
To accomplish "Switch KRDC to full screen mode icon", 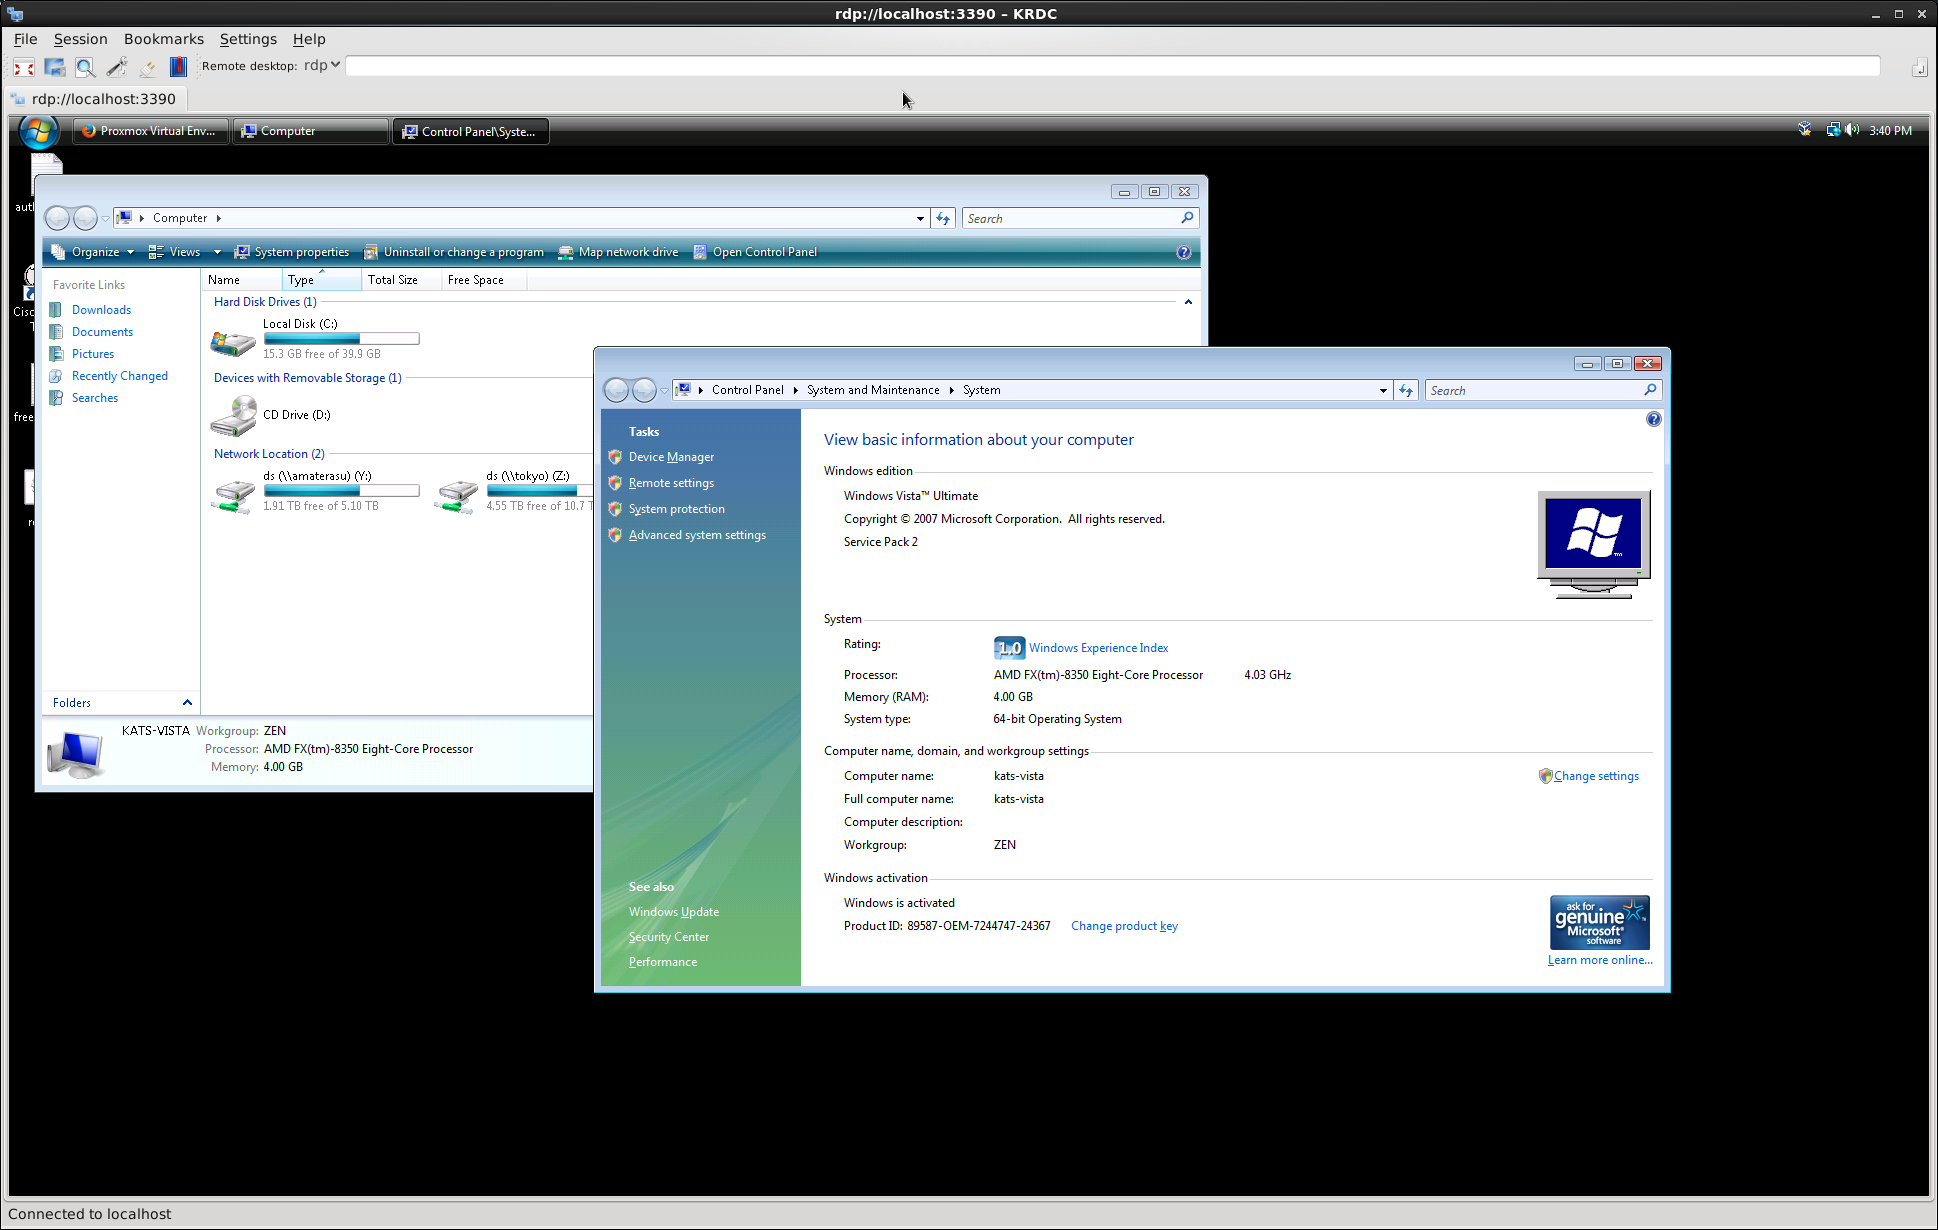I will point(24,67).
